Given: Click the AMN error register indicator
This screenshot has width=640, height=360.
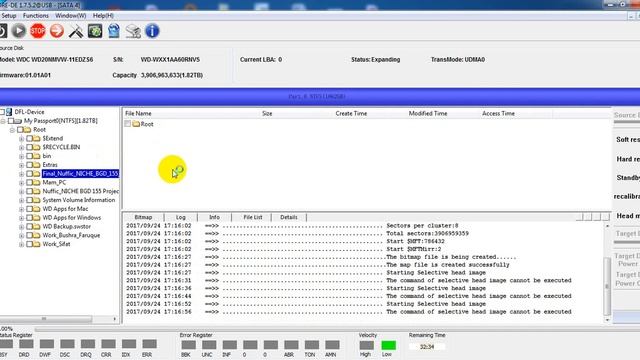Looking at the screenshot, I should (x=332, y=345).
